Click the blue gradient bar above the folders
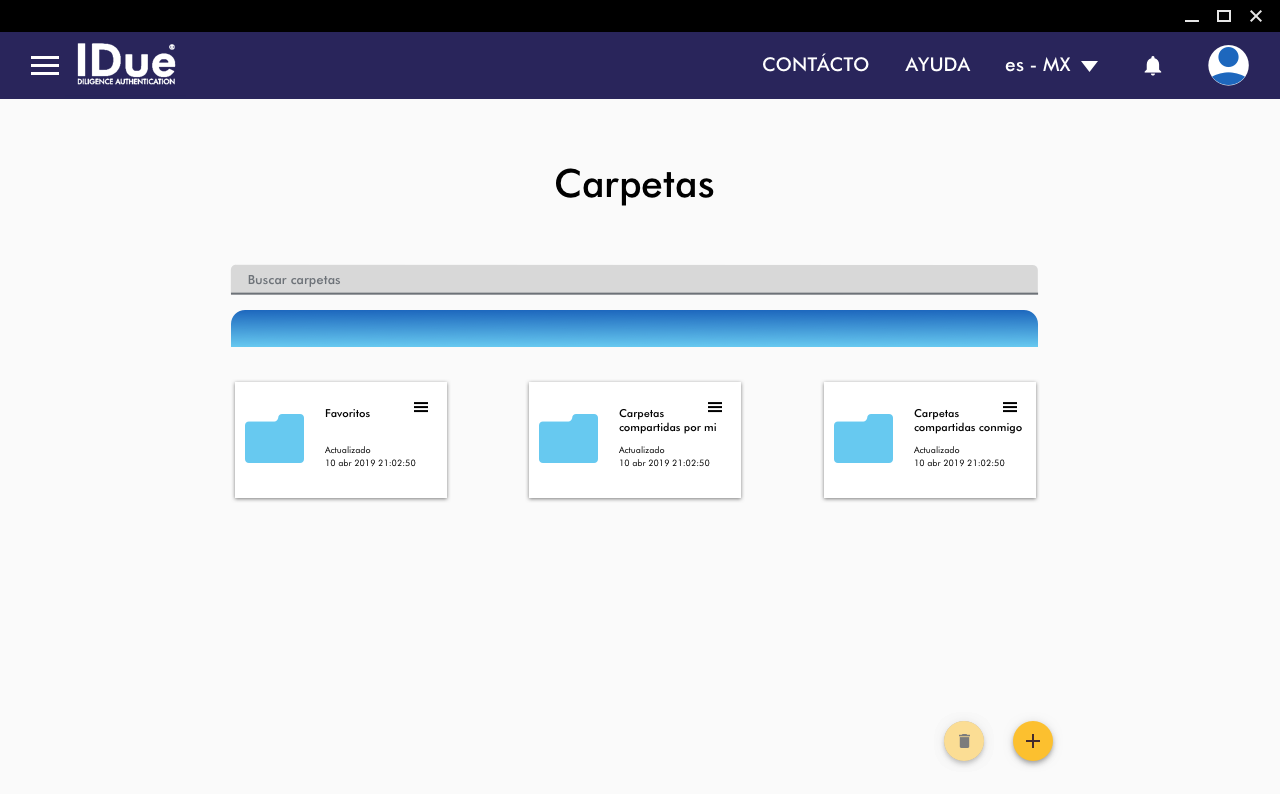The image size is (1280, 794). click(634, 329)
